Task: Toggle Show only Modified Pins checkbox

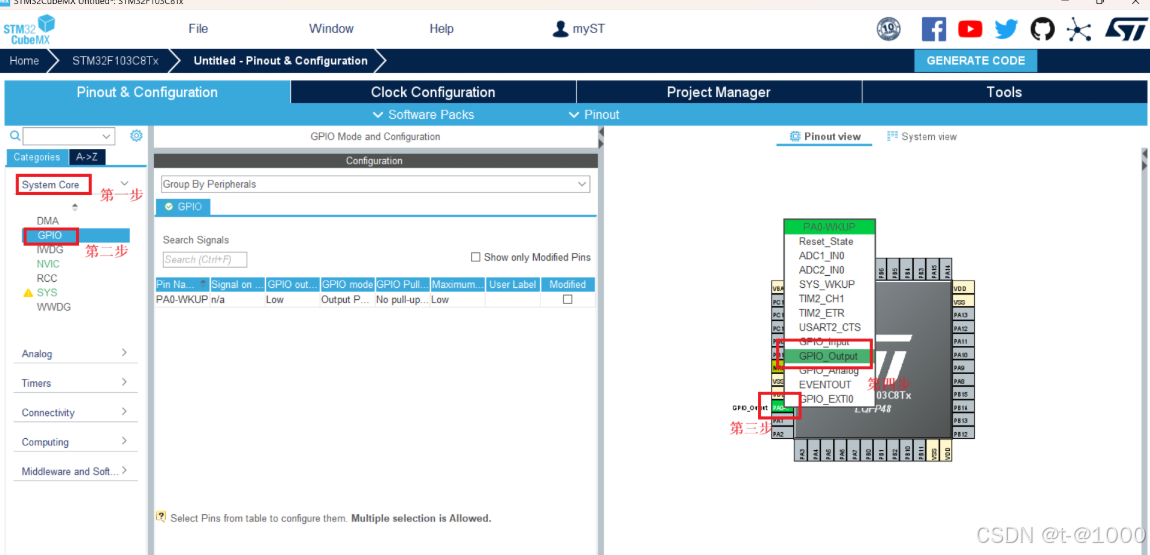Action: click(x=475, y=257)
